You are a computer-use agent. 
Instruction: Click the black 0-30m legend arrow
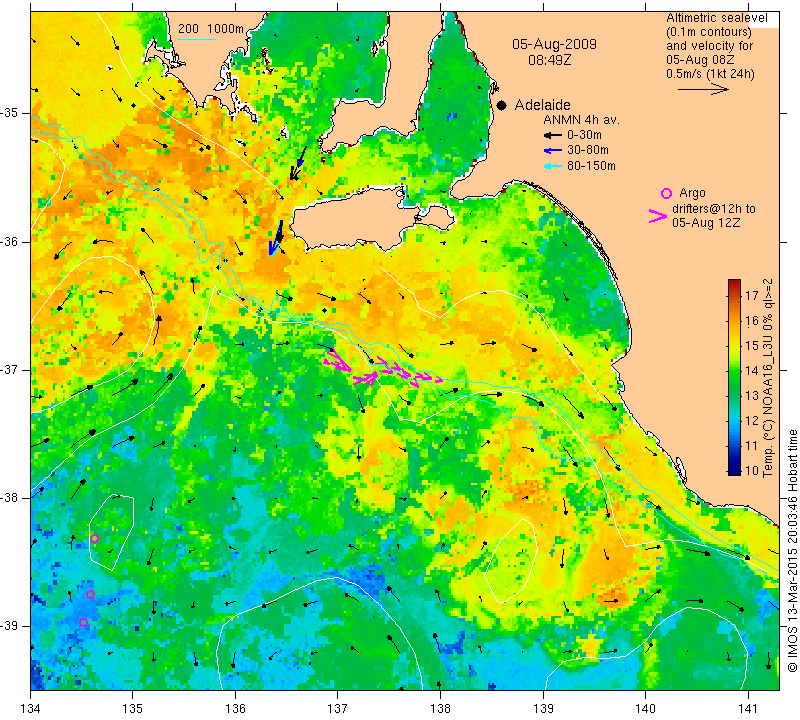(553, 135)
